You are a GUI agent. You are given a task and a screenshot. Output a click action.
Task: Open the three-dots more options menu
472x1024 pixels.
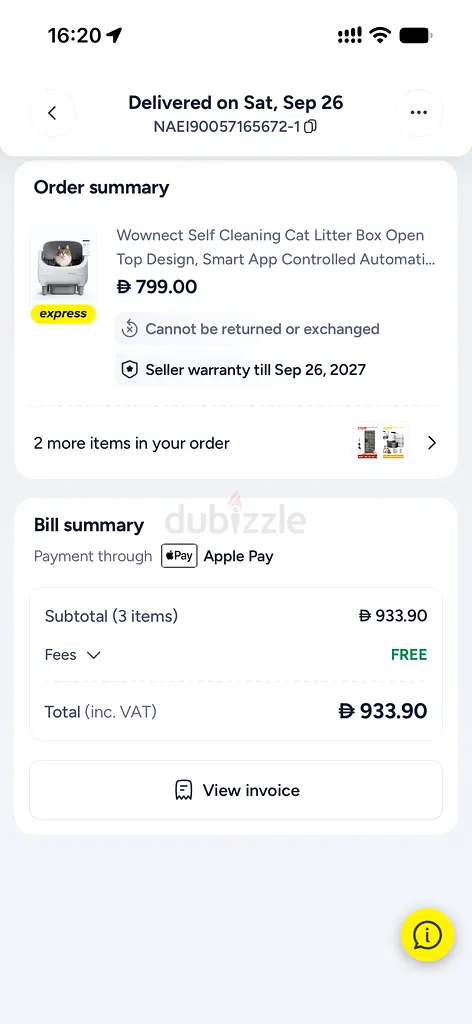coord(418,113)
